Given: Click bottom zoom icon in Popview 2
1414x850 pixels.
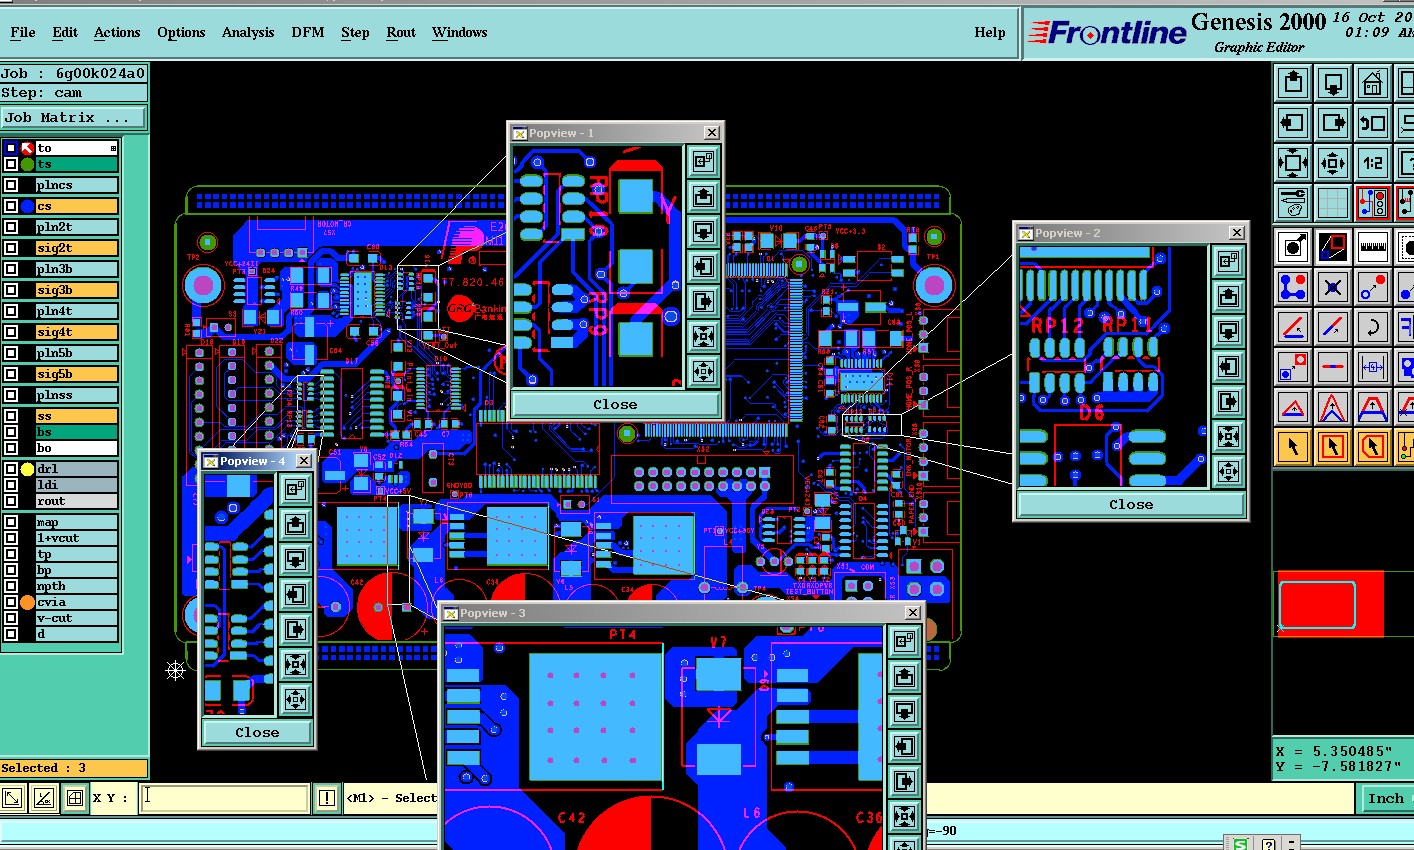Looking at the screenshot, I should pyautogui.click(x=1229, y=471).
